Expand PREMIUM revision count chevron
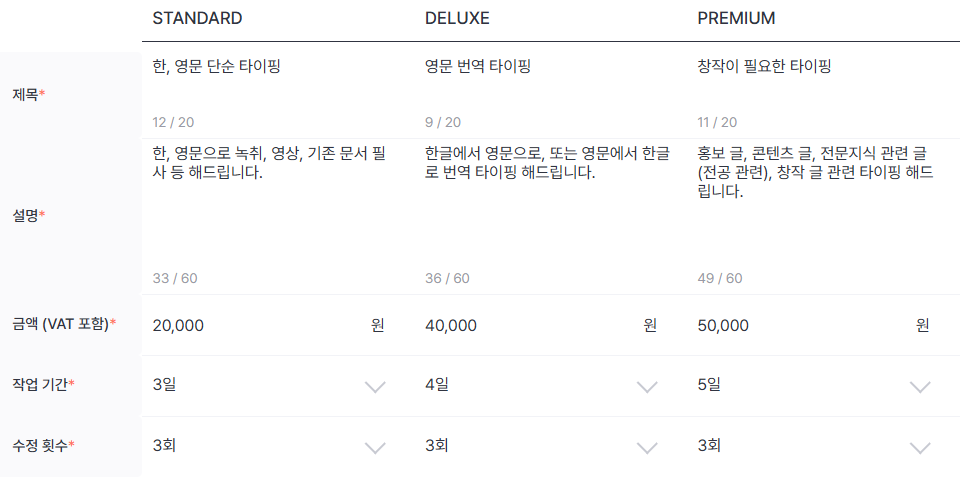The height and width of the screenshot is (482, 961). tap(920, 448)
